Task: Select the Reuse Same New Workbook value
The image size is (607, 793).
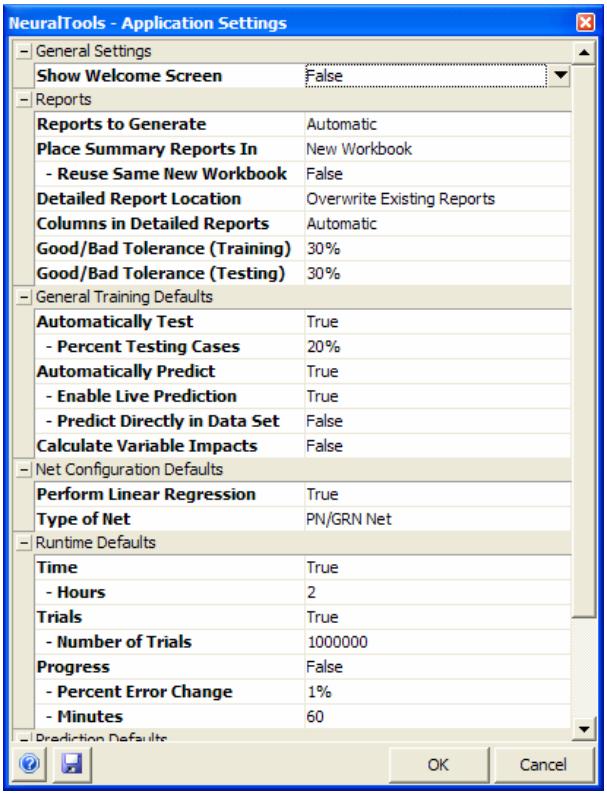Action: click(438, 174)
